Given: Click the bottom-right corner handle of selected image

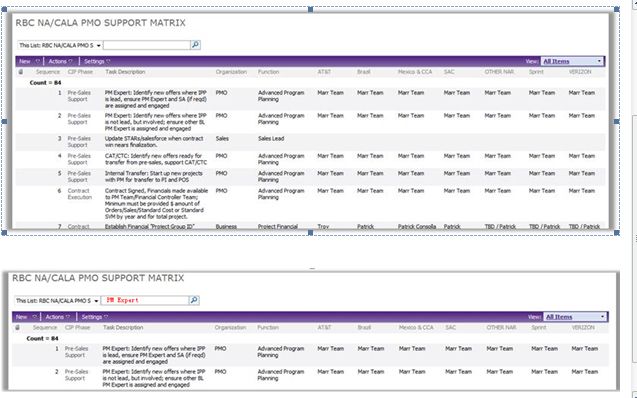Looking at the screenshot, I should (617, 233).
